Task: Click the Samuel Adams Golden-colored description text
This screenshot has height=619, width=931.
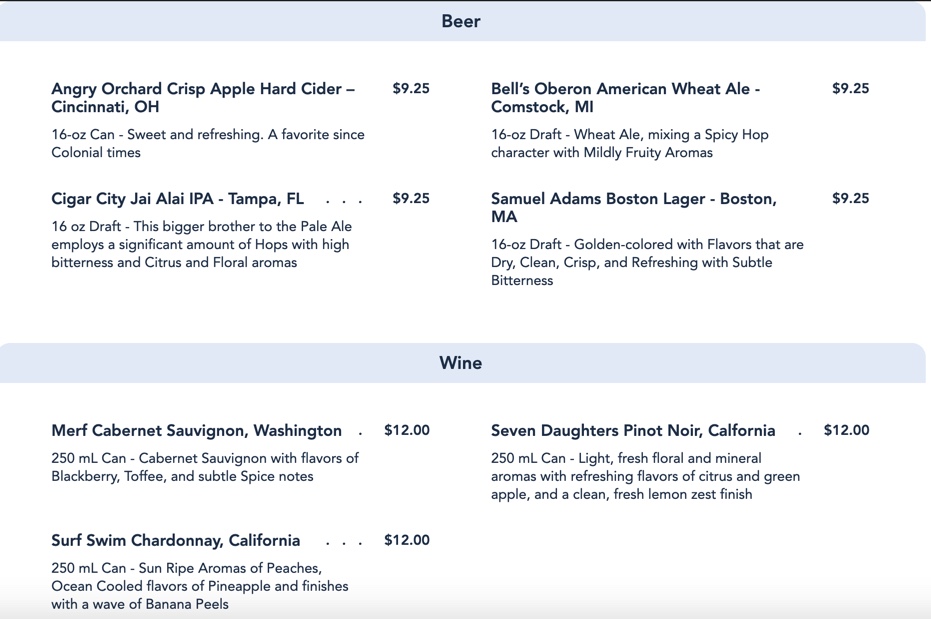Action: pos(647,263)
